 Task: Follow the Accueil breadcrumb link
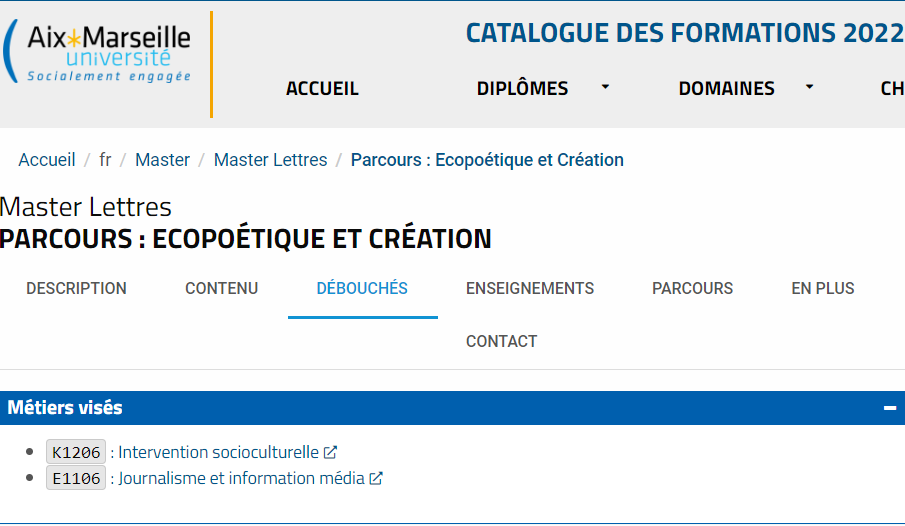47,160
